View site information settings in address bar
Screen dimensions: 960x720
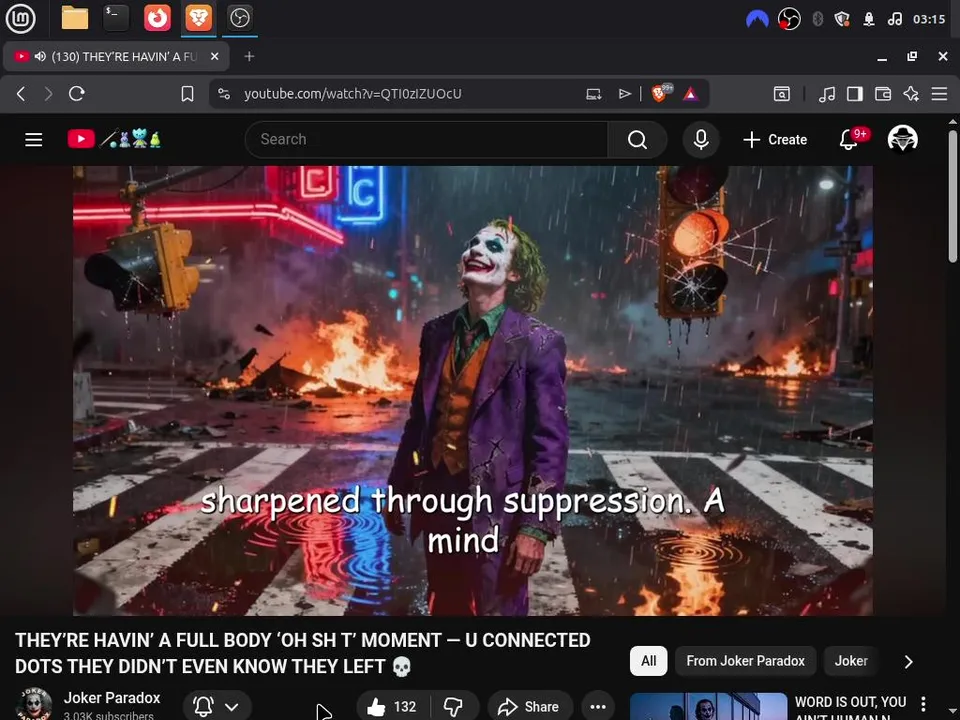click(x=224, y=94)
